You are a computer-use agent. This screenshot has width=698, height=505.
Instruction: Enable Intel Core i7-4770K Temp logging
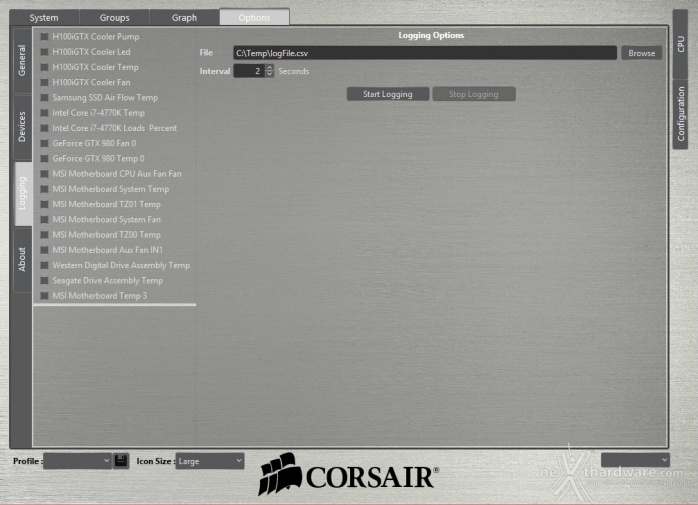coord(44,113)
